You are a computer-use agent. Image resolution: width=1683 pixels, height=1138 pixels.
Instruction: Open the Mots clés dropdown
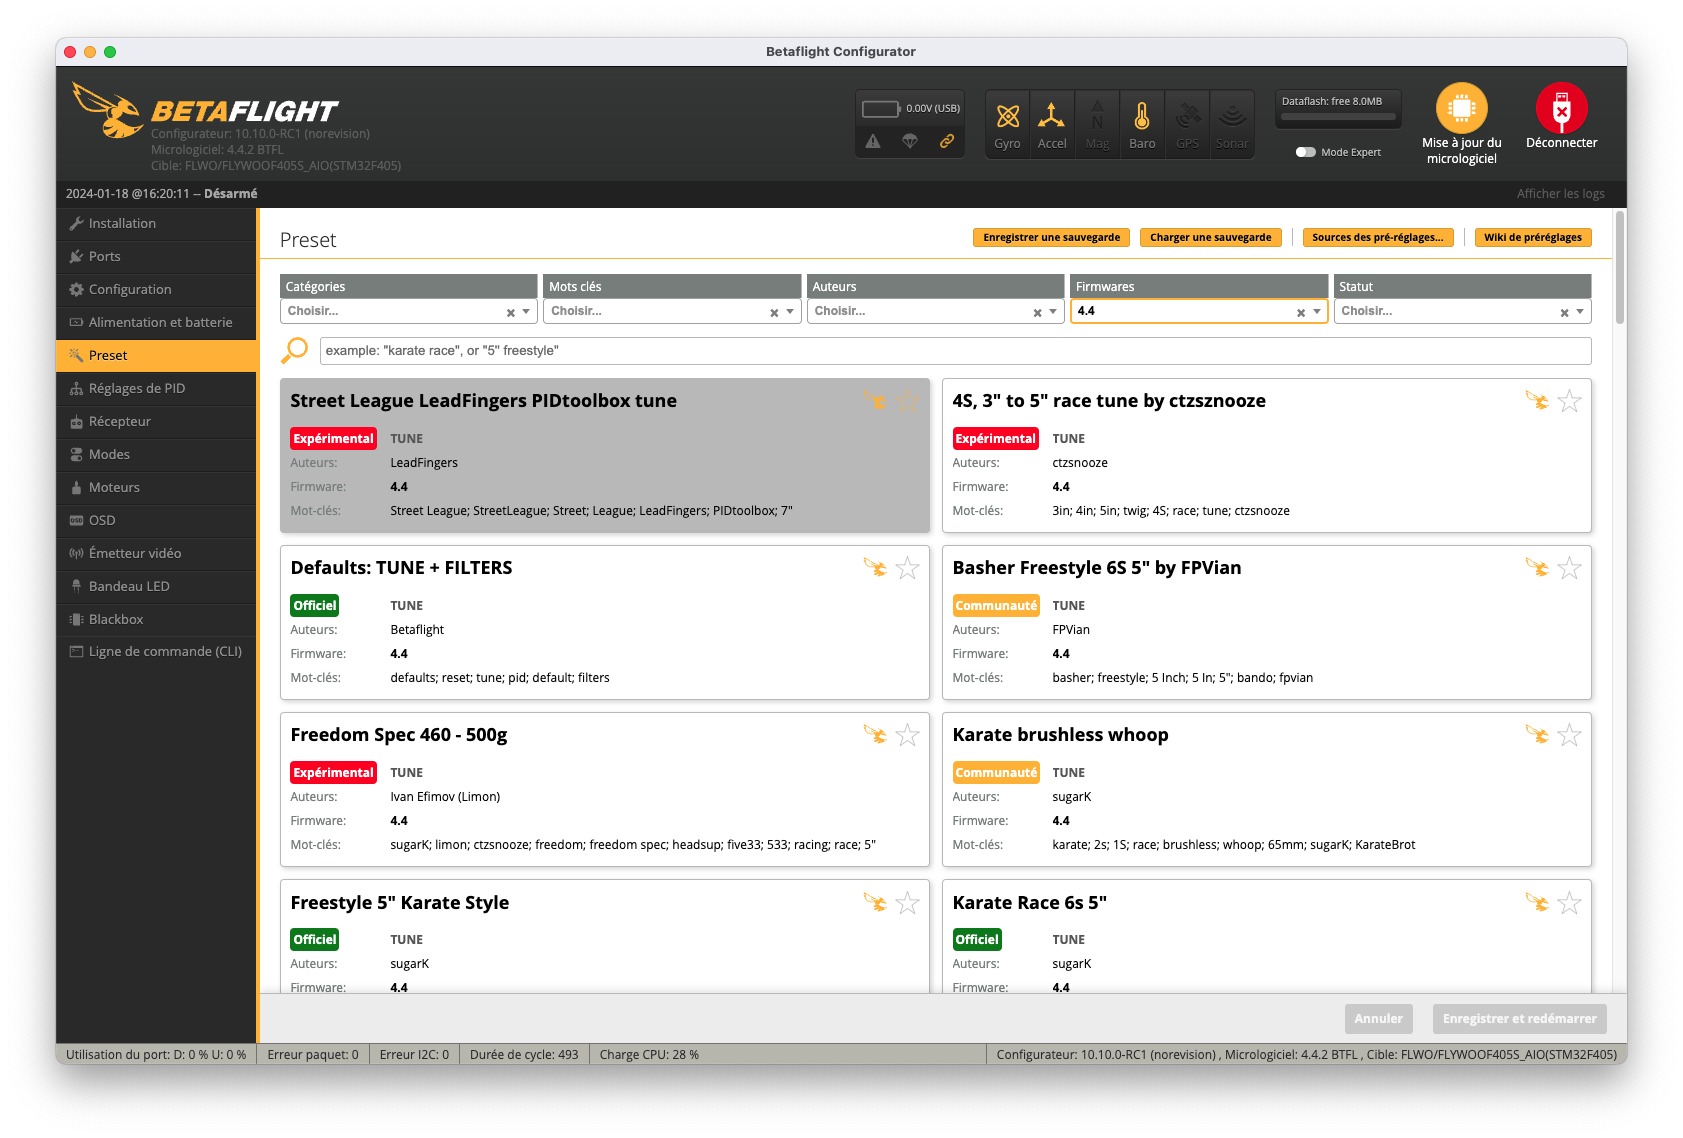(672, 311)
